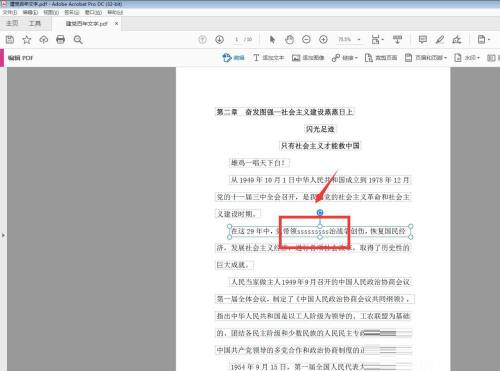Screen dimensions: 500x371
Task: Open the Help menu
Action: tap(115, 12)
